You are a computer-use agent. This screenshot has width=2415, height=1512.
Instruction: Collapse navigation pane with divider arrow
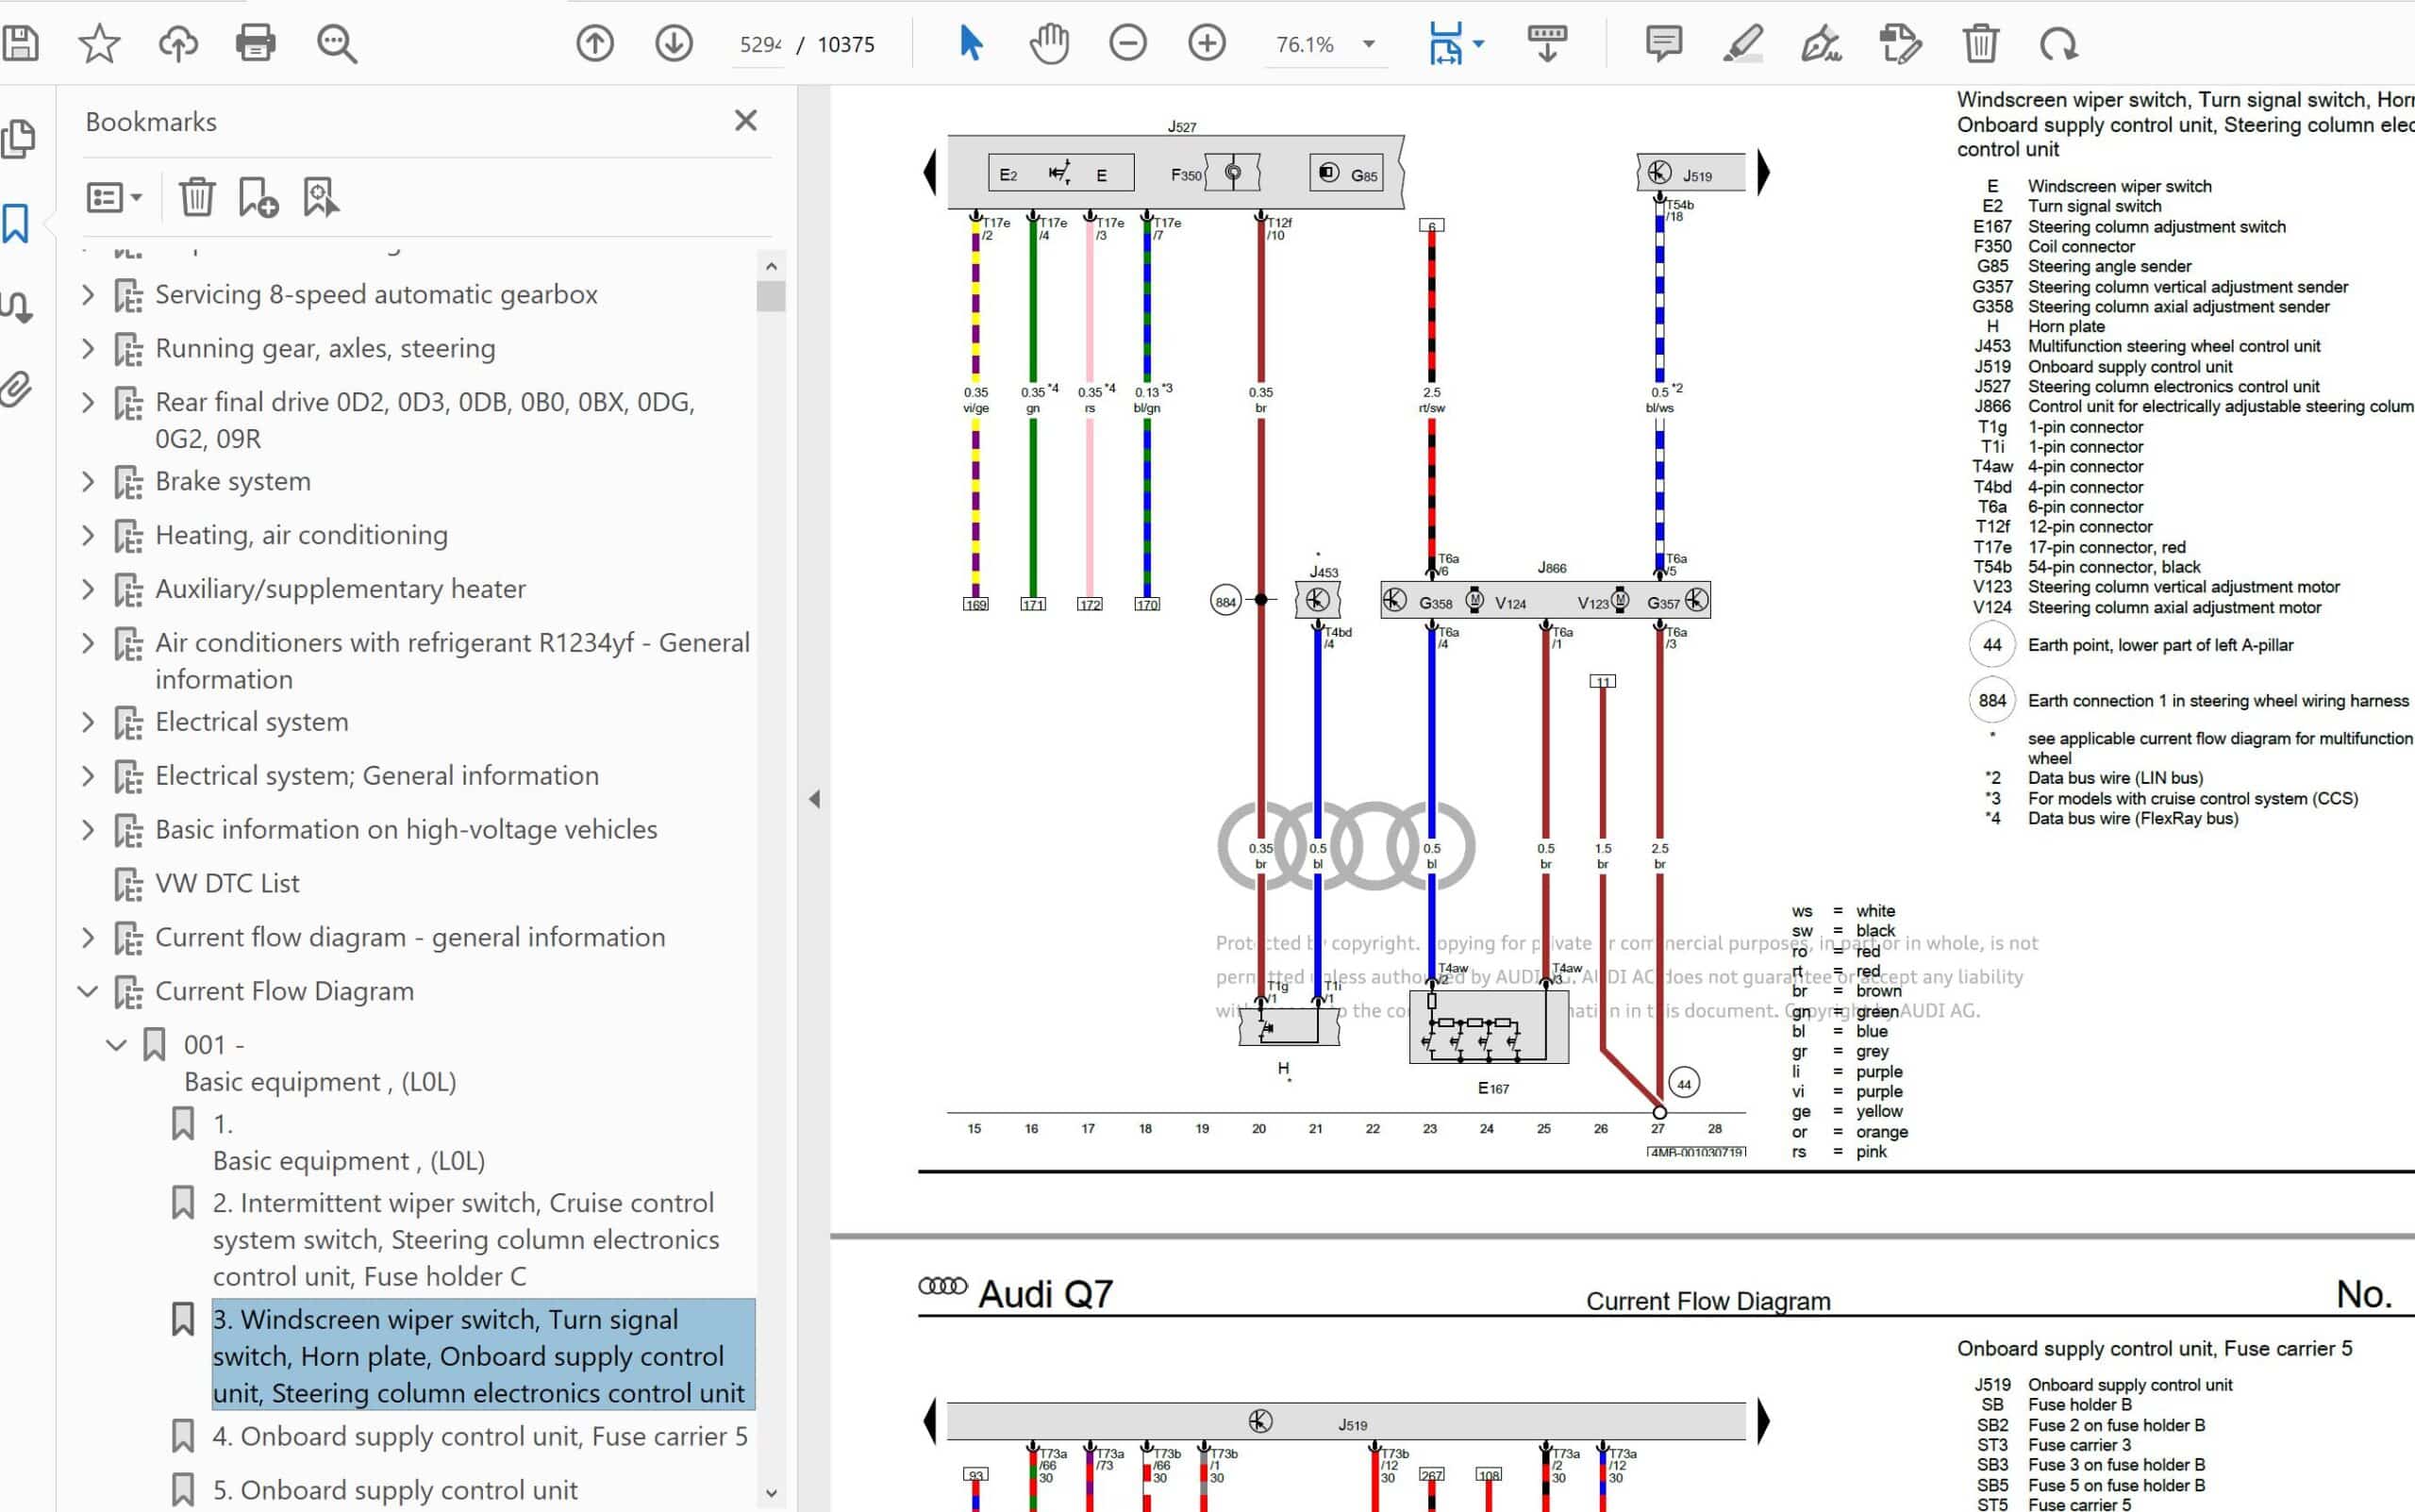pos(814,799)
